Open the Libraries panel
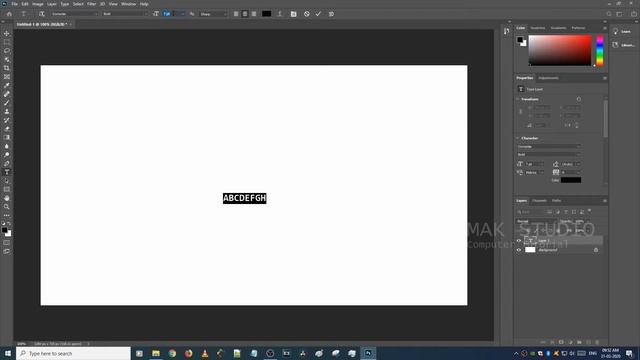640x360 pixels. (623, 45)
